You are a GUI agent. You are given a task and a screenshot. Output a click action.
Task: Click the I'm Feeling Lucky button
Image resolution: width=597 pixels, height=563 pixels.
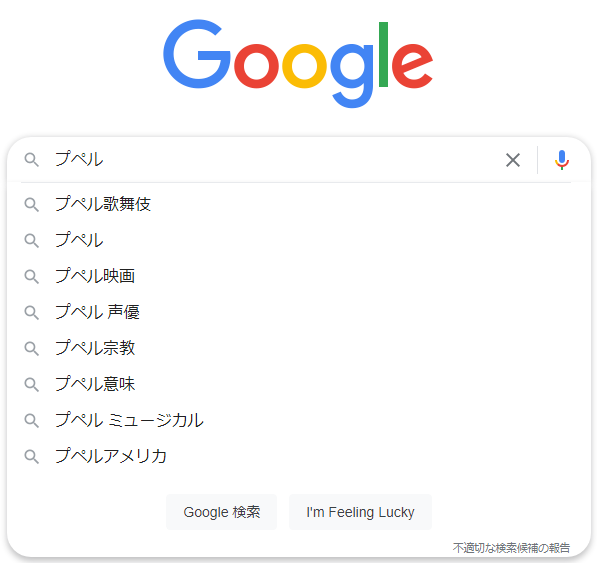(360, 512)
